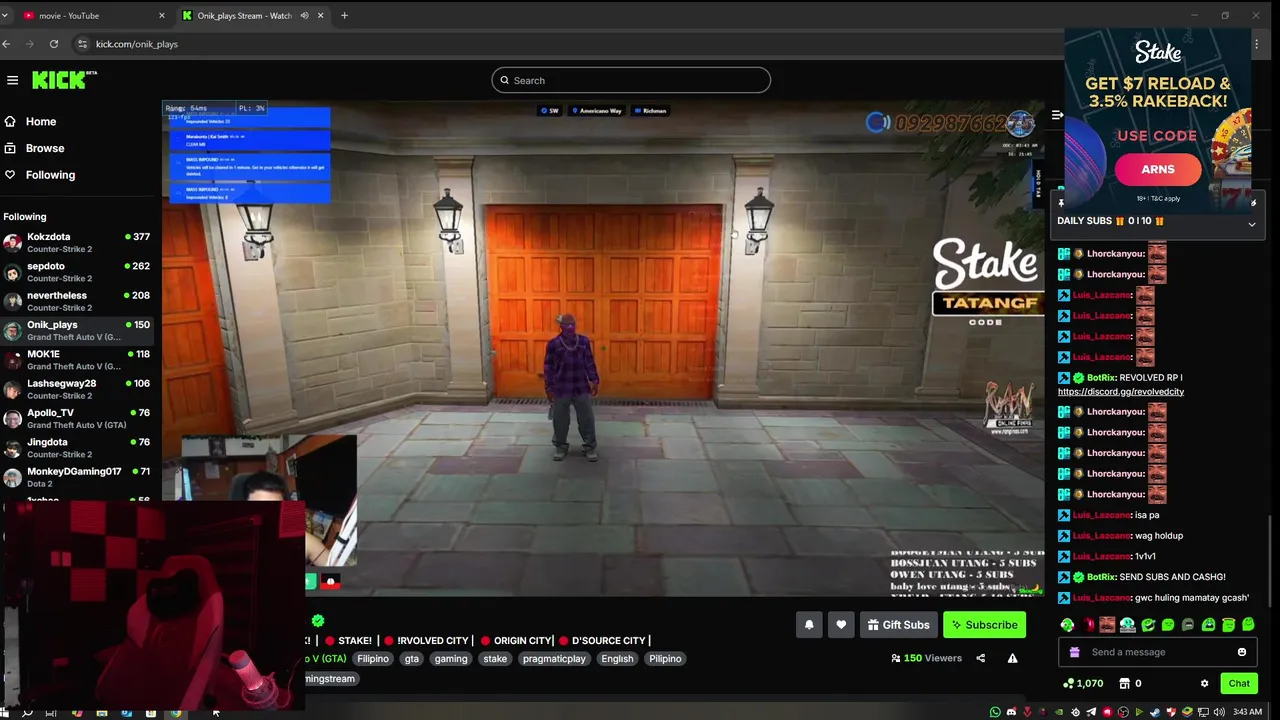The width and height of the screenshot is (1280, 720).
Task: Click the 1,070 channel points icon
Action: (1068, 684)
